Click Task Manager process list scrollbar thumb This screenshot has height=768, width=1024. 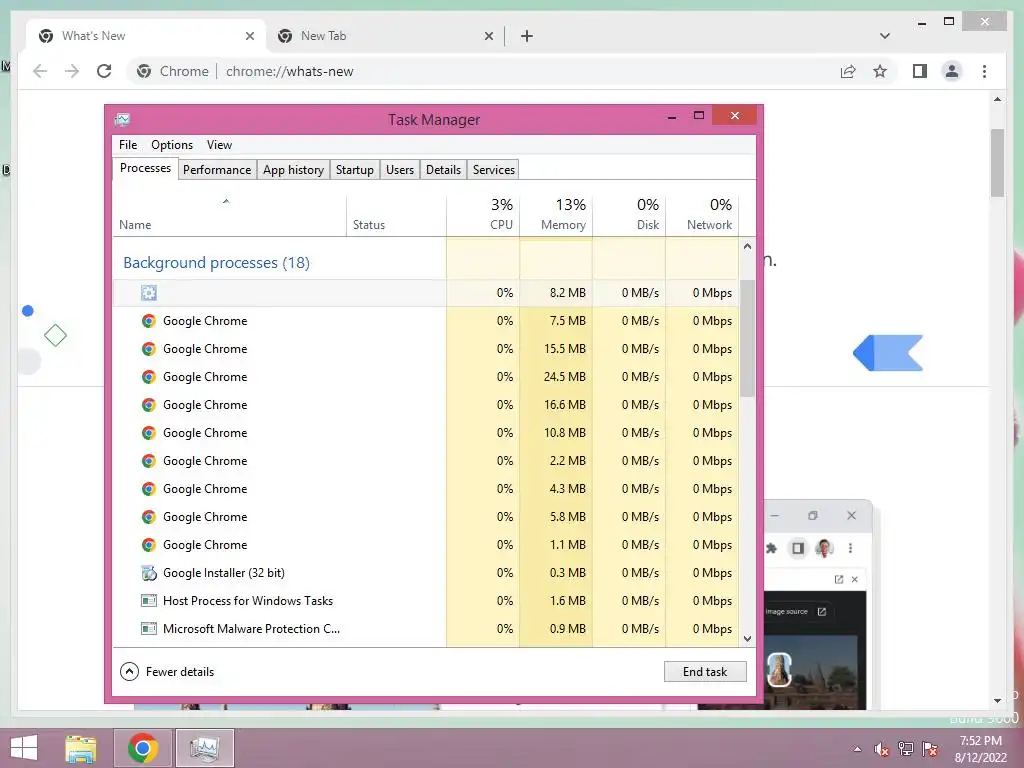tap(748, 338)
